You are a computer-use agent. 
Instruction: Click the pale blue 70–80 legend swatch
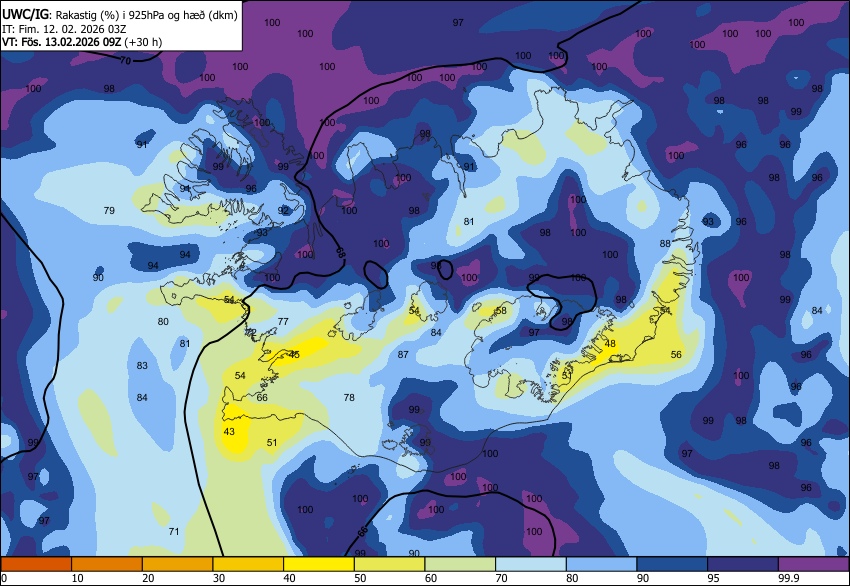click(x=531, y=564)
